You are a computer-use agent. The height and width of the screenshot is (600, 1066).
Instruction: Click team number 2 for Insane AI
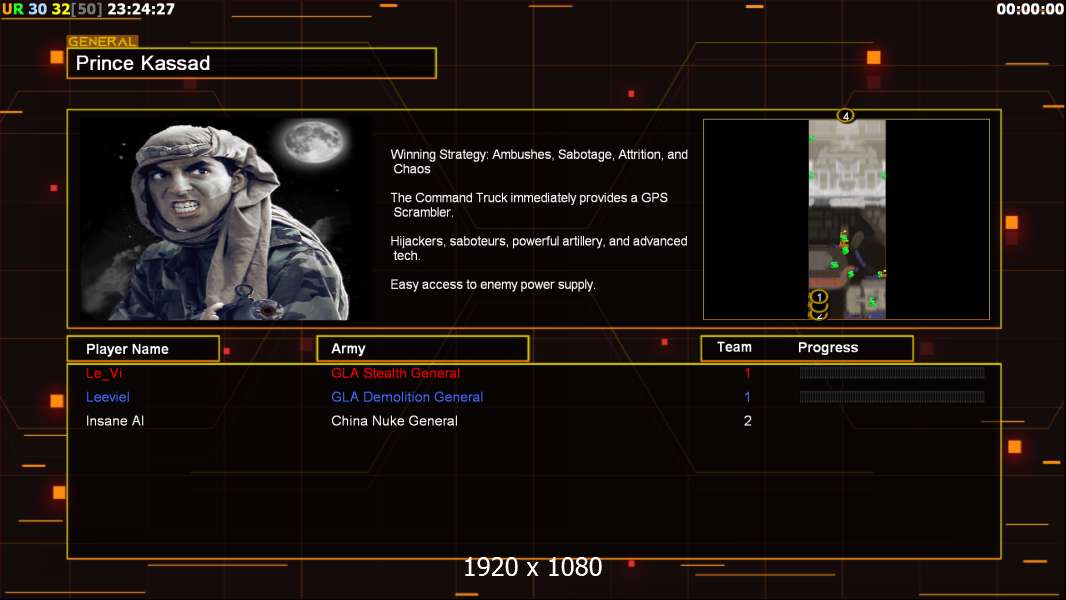747,421
